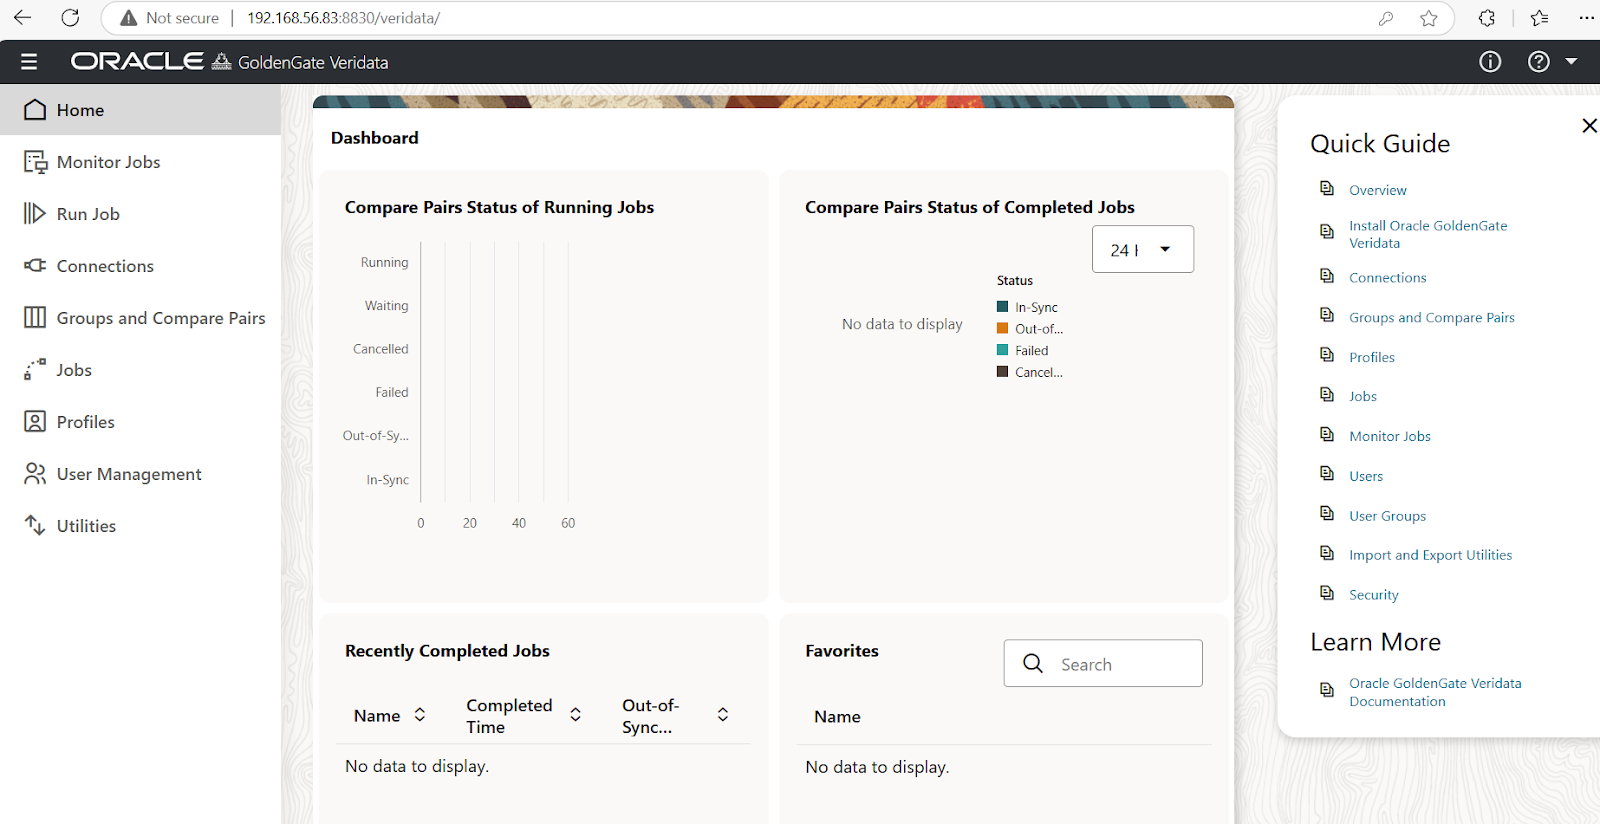Image resolution: width=1600 pixels, height=824 pixels.
Task: Click the document icon beside User Groups
Action: tap(1327, 514)
